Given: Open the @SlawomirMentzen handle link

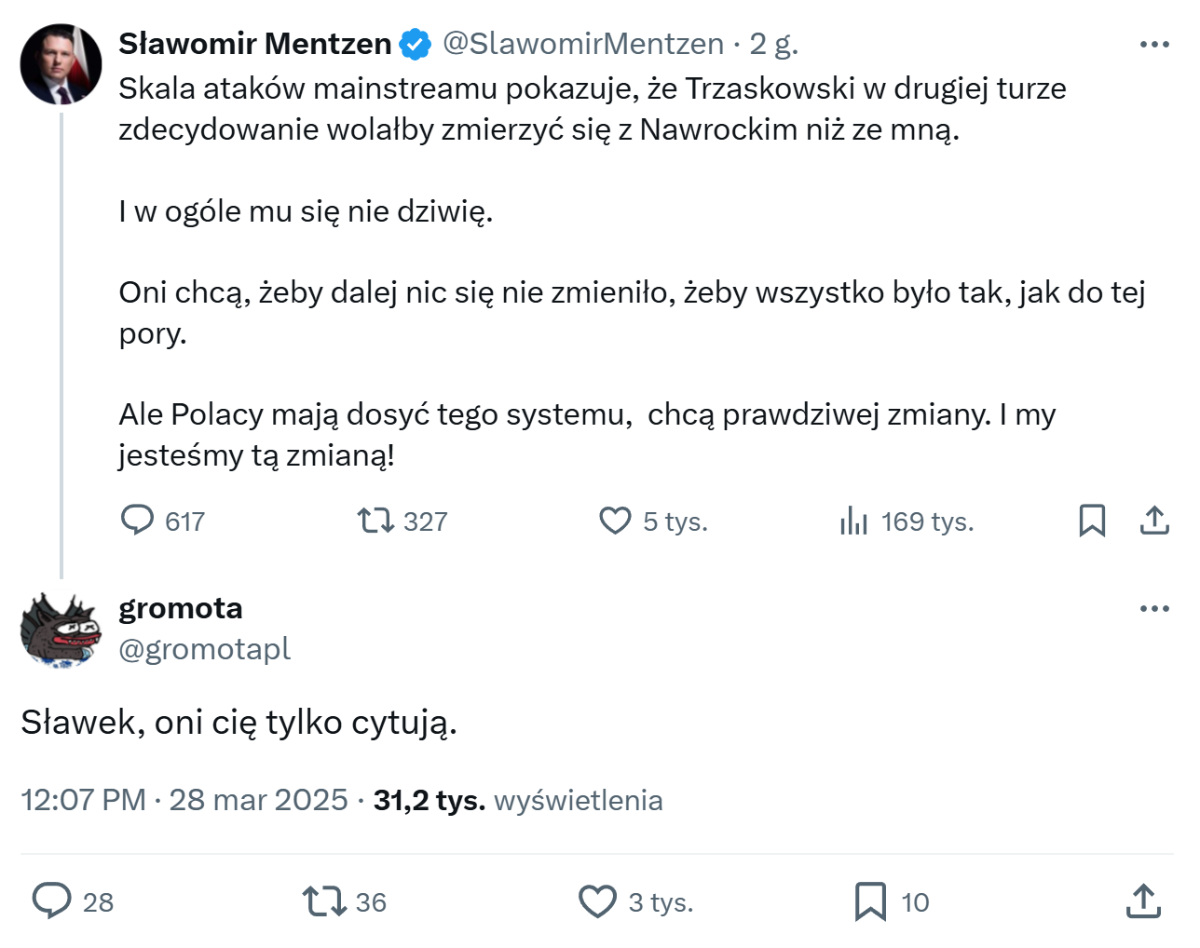Looking at the screenshot, I should coord(582,44).
